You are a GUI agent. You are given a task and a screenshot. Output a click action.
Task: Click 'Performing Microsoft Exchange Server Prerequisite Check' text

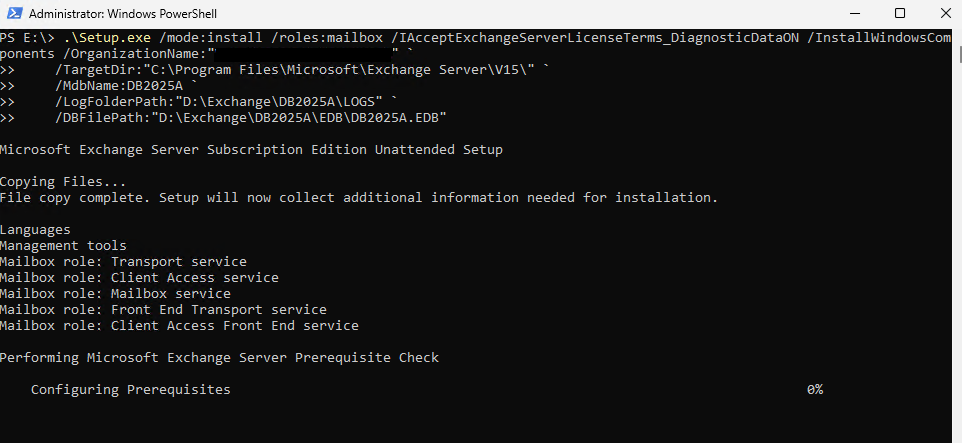(220, 358)
